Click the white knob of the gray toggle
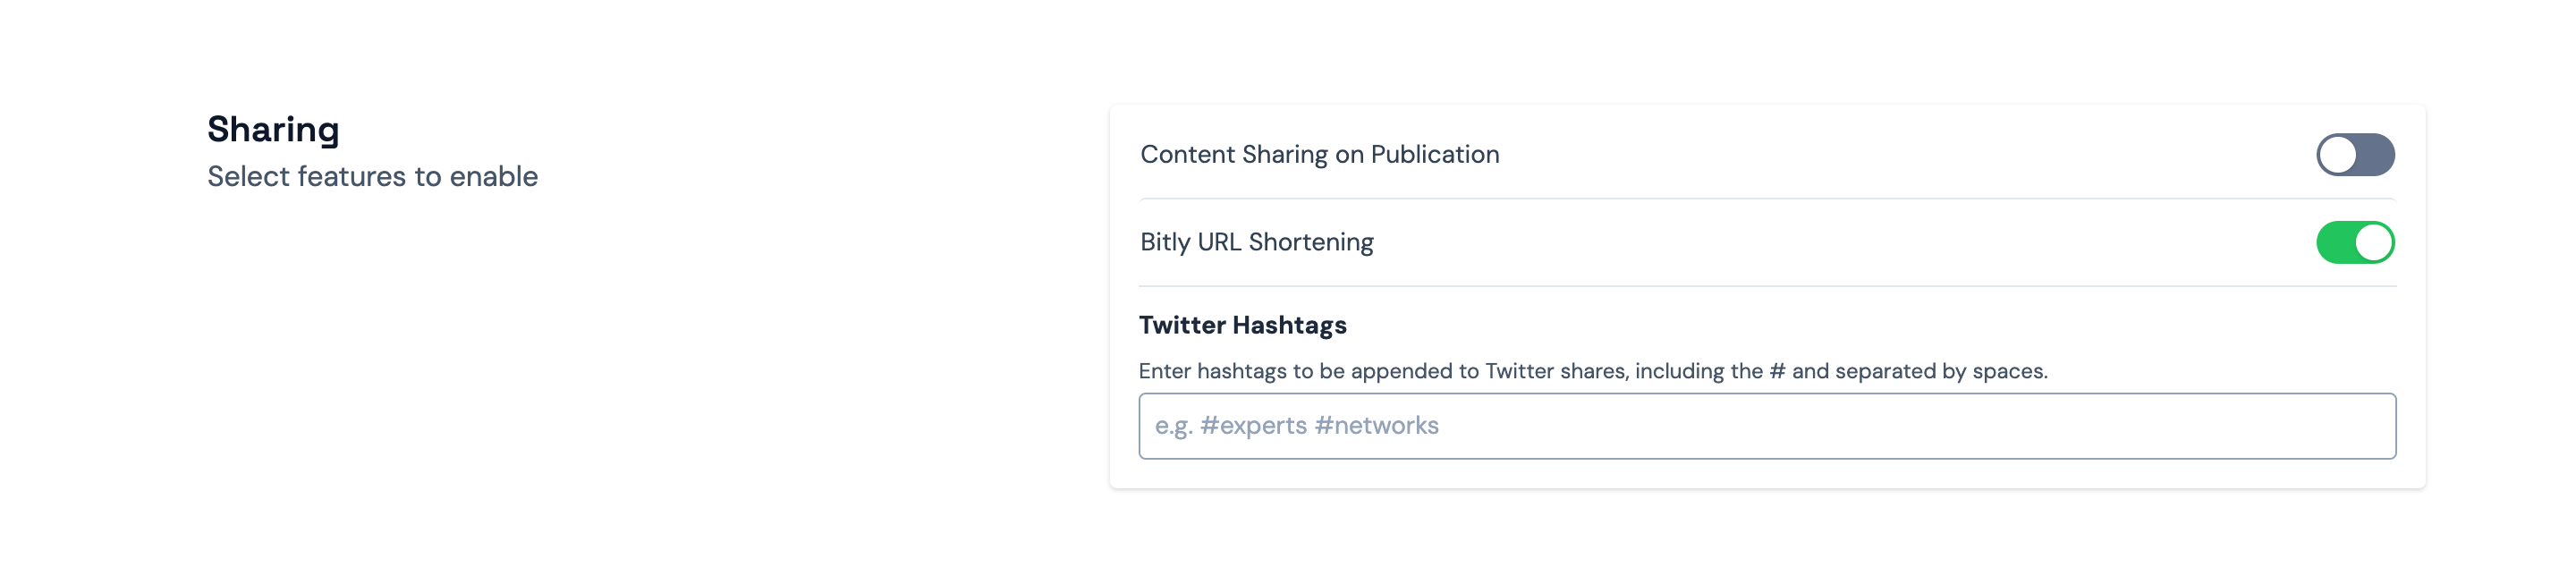The width and height of the screenshot is (2576, 584). click(x=2338, y=155)
